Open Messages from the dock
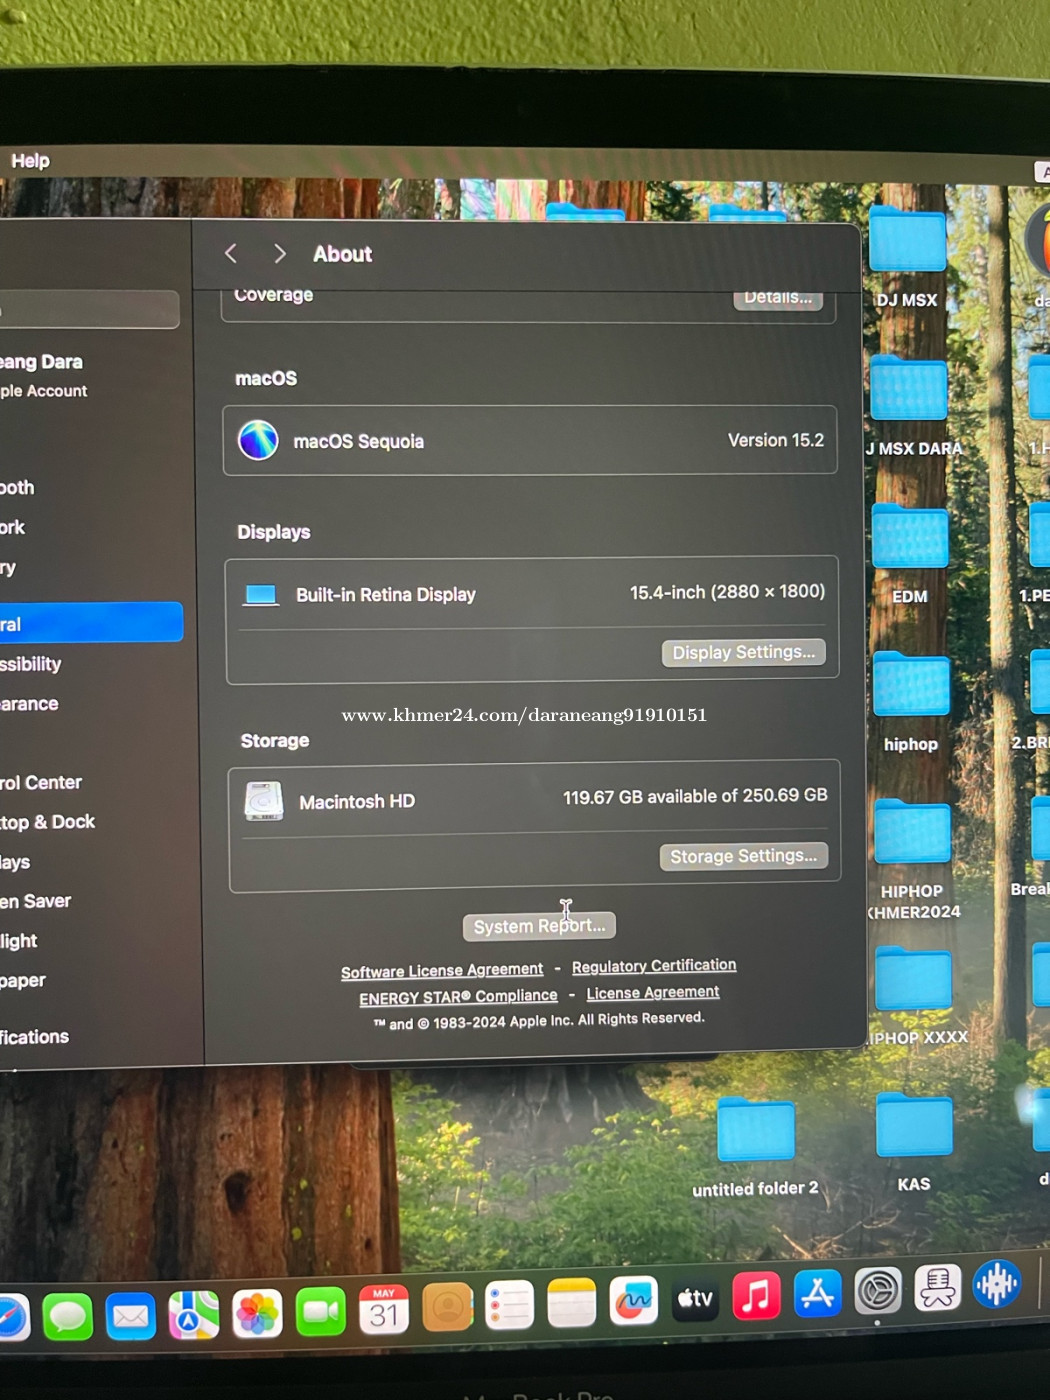 [x=68, y=1315]
